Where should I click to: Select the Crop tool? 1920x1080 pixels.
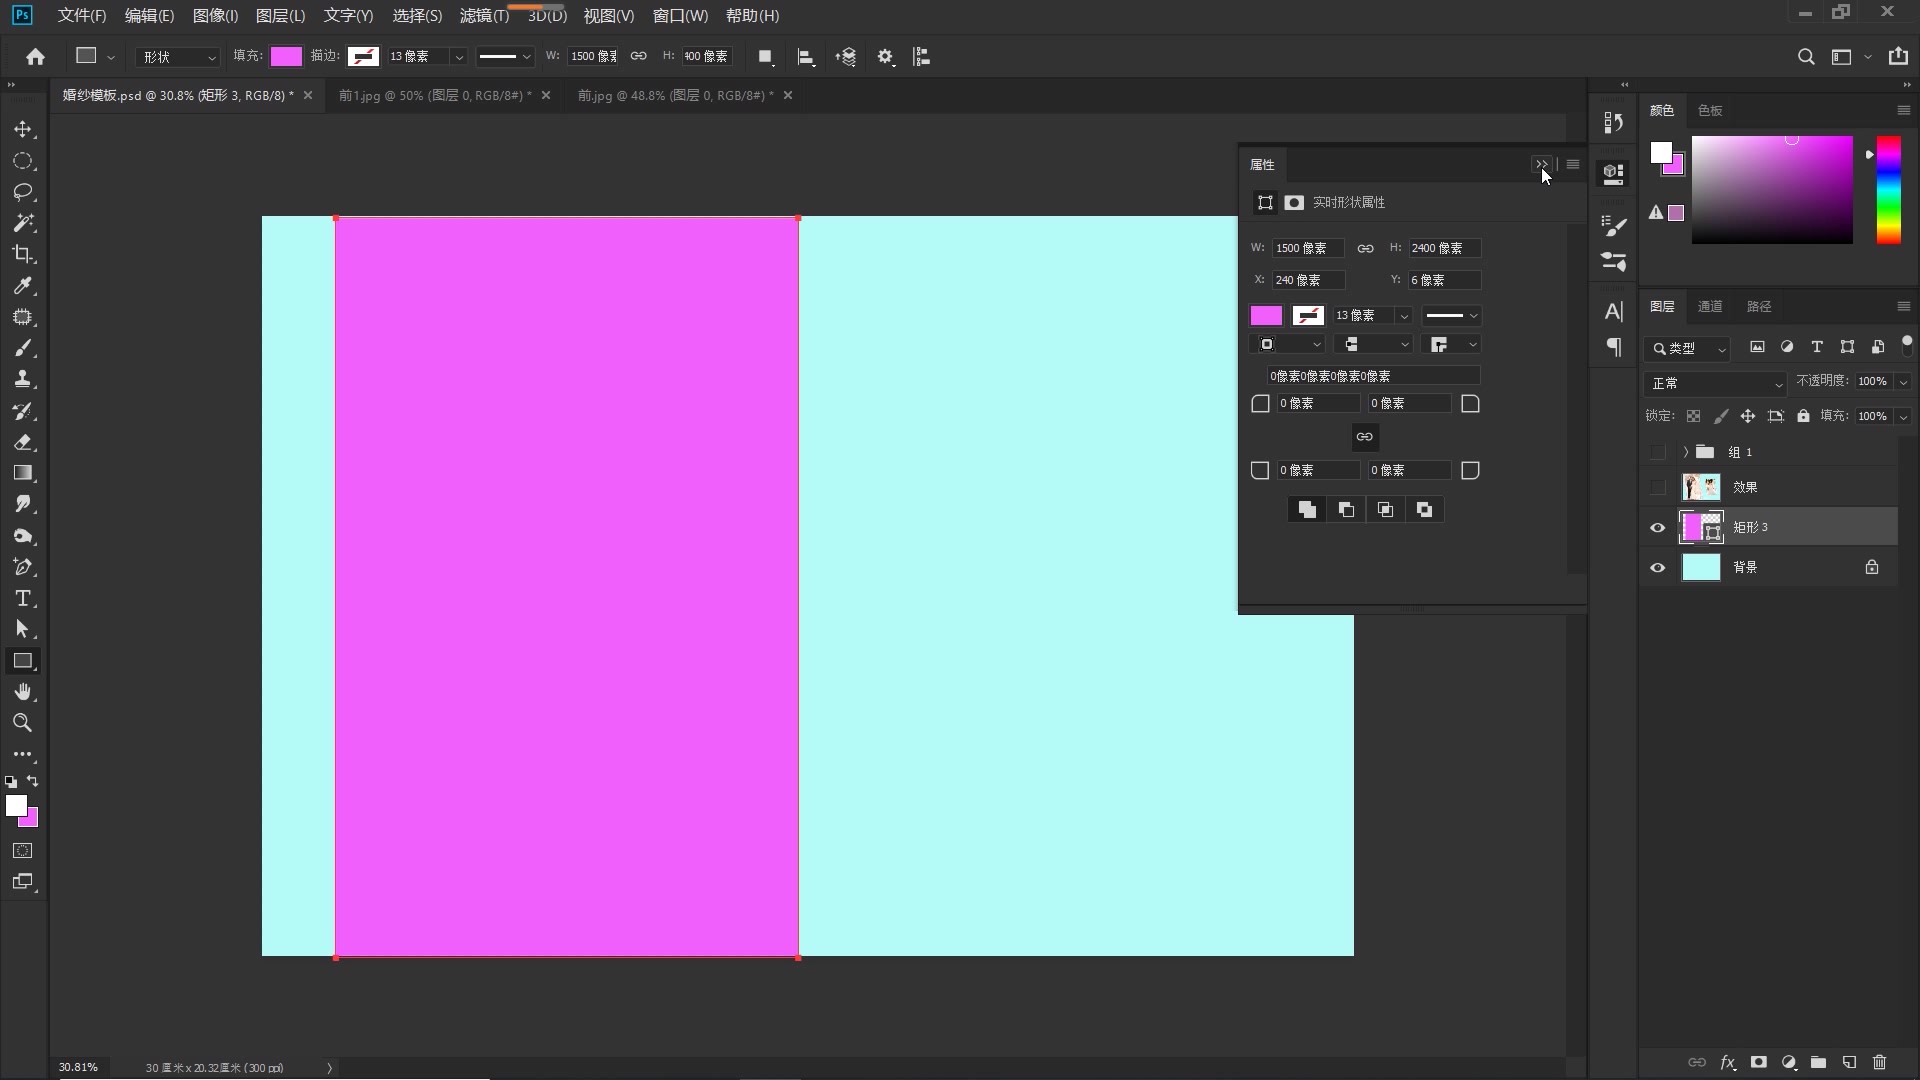tap(23, 254)
